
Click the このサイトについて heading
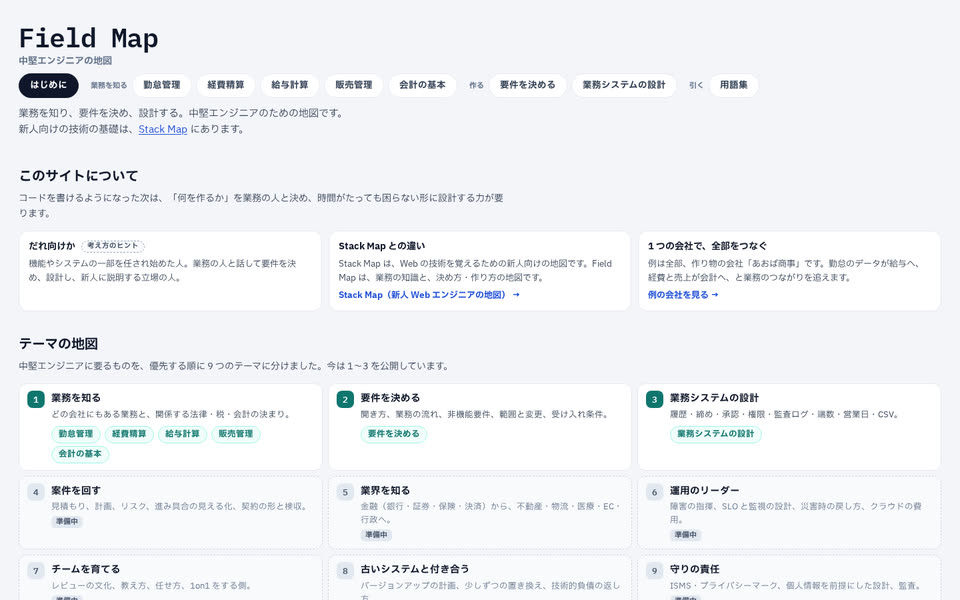tap(79, 176)
